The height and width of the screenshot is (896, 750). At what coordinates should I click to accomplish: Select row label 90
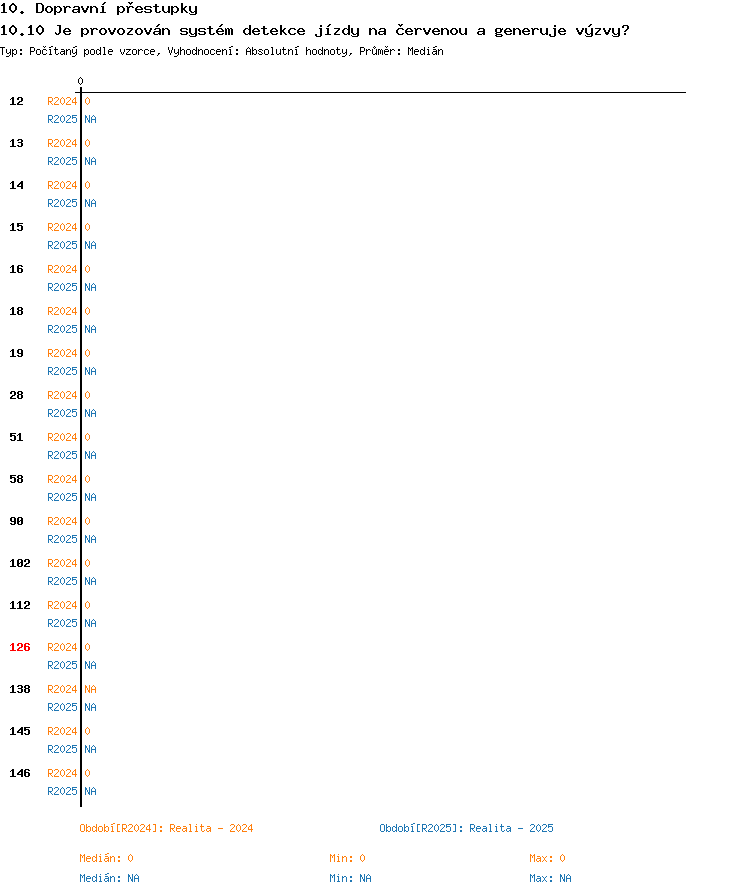click(x=16, y=521)
